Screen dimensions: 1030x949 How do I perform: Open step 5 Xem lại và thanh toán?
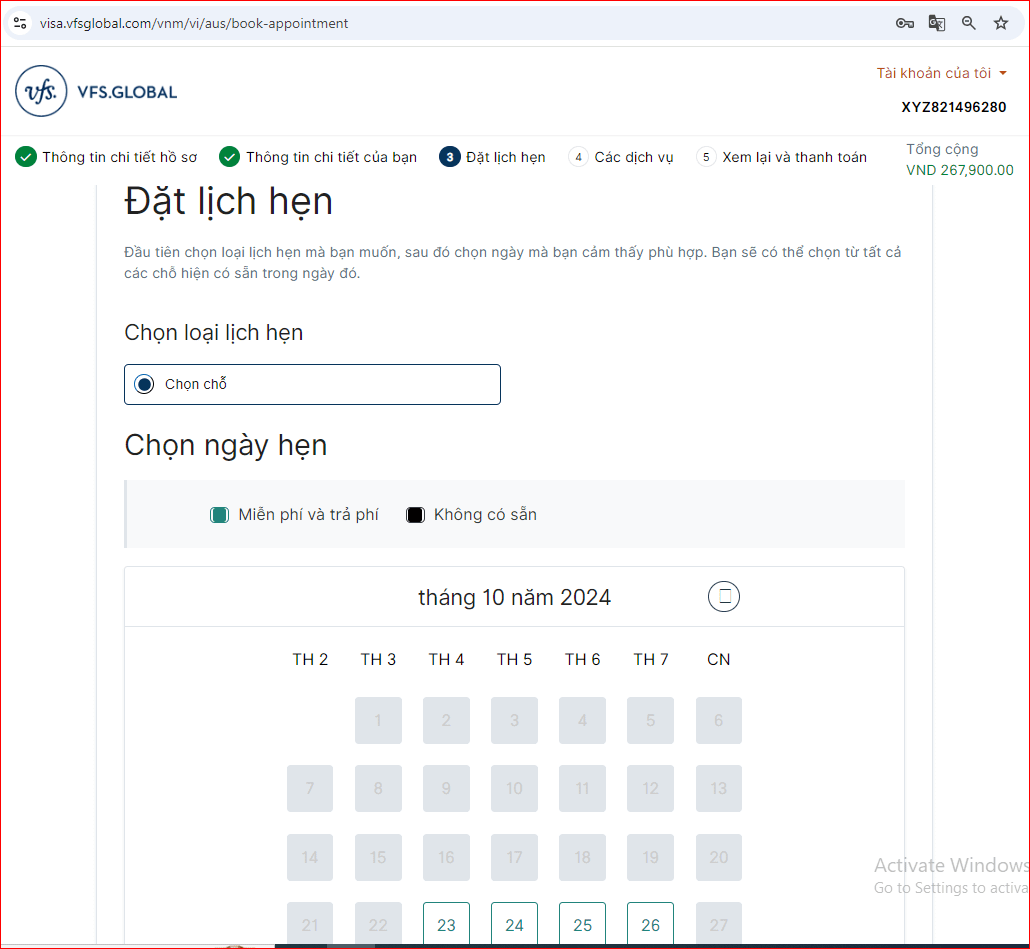coord(794,157)
